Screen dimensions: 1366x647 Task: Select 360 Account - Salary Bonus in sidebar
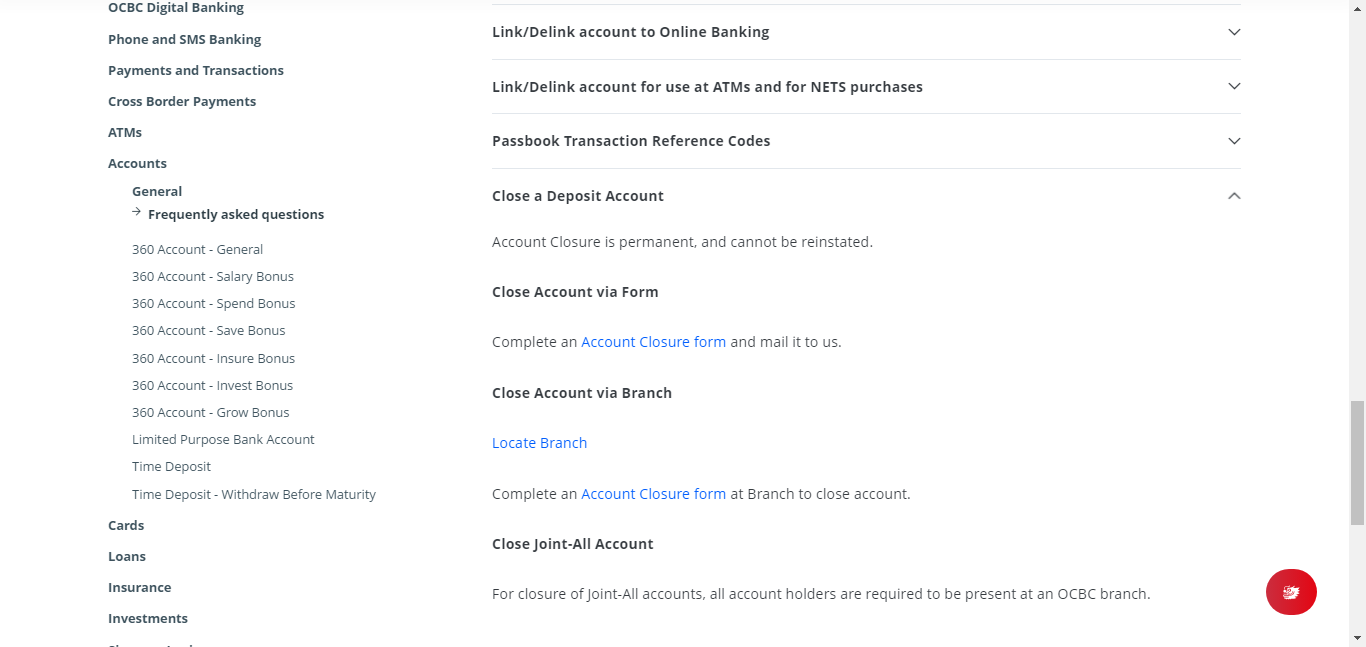pos(213,276)
